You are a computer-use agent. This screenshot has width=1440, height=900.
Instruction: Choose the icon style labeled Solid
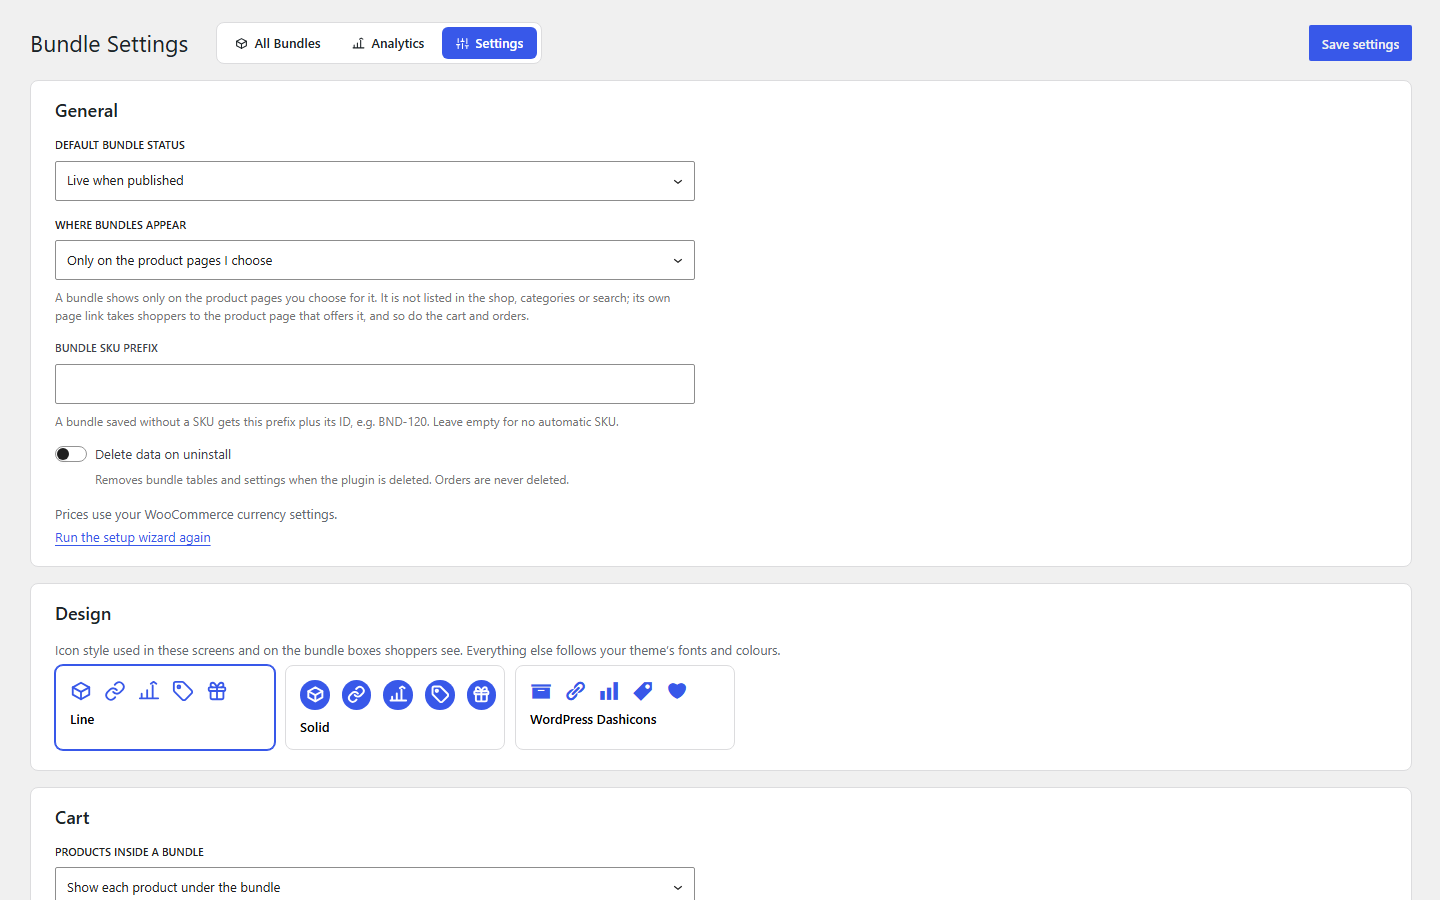(x=395, y=707)
